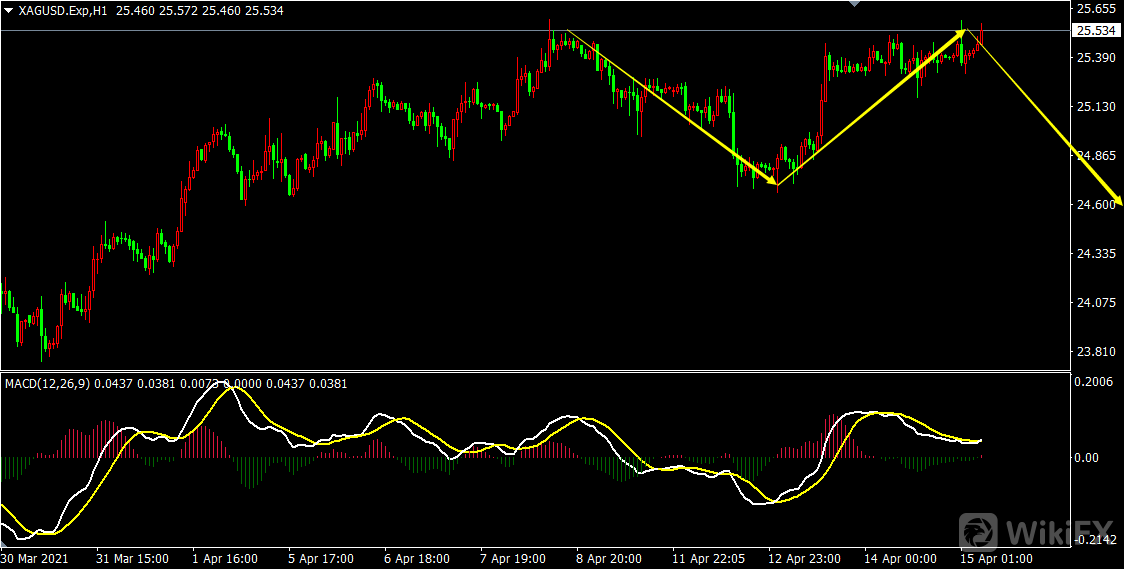Screen dimensions: 1124x569
Task: Click the -0.2142 MACD scale value
Action: pyautogui.click(x=1094, y=540)
